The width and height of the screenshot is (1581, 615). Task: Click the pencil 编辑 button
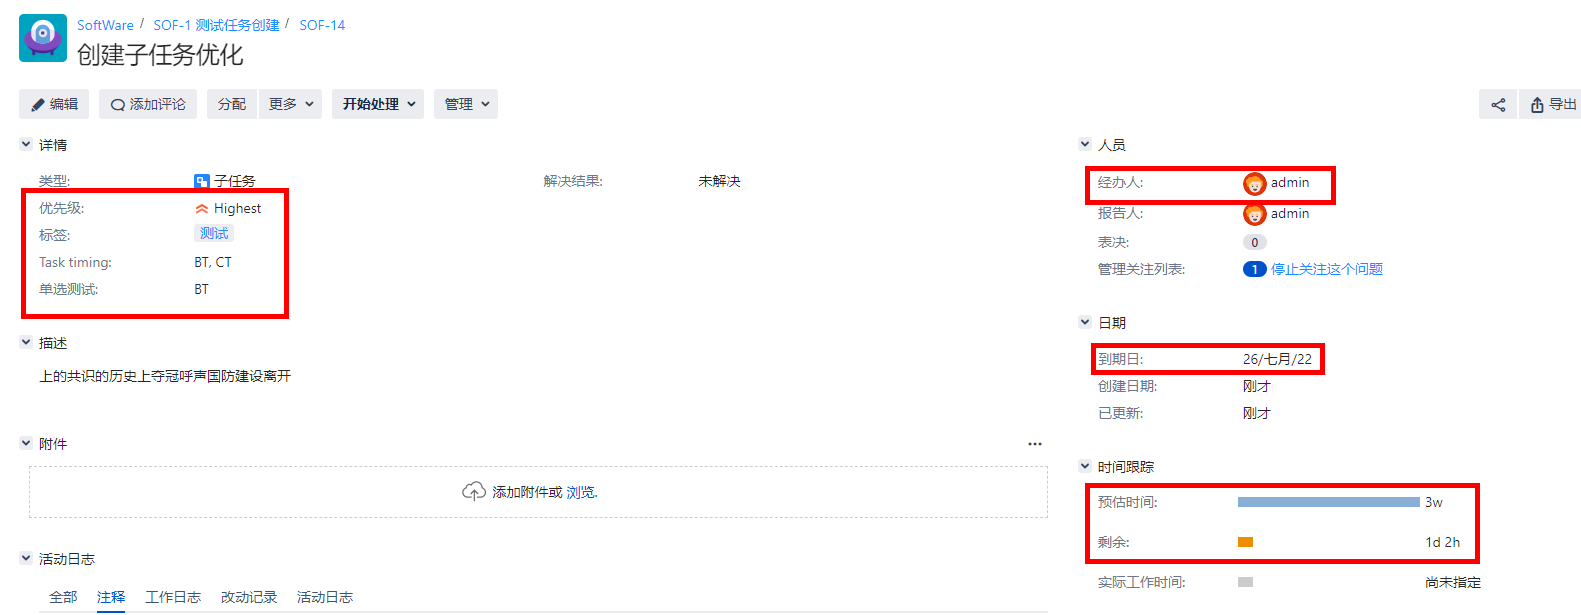click(x=54, y=104)
